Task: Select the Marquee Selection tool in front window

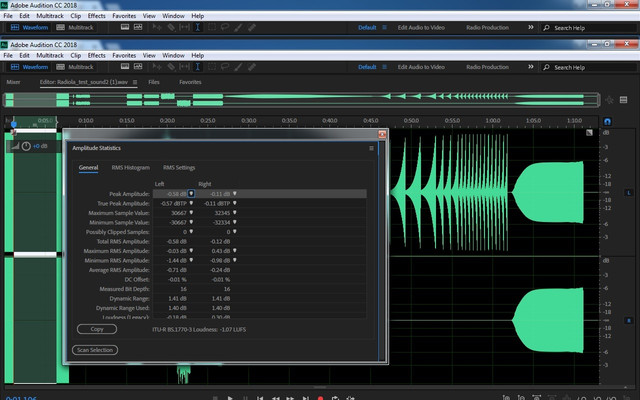Action: tap(212, 67)
